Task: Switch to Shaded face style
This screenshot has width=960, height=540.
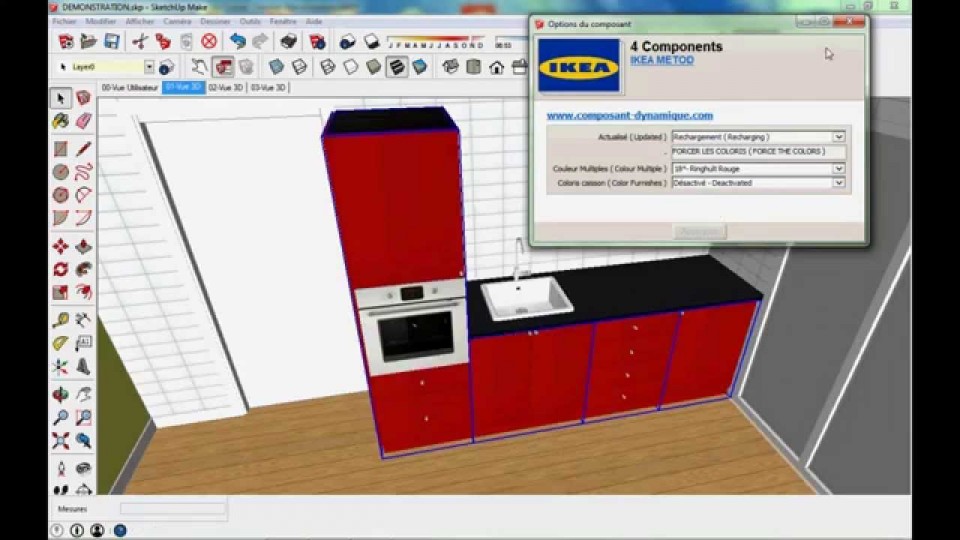Action: point(373,67)
